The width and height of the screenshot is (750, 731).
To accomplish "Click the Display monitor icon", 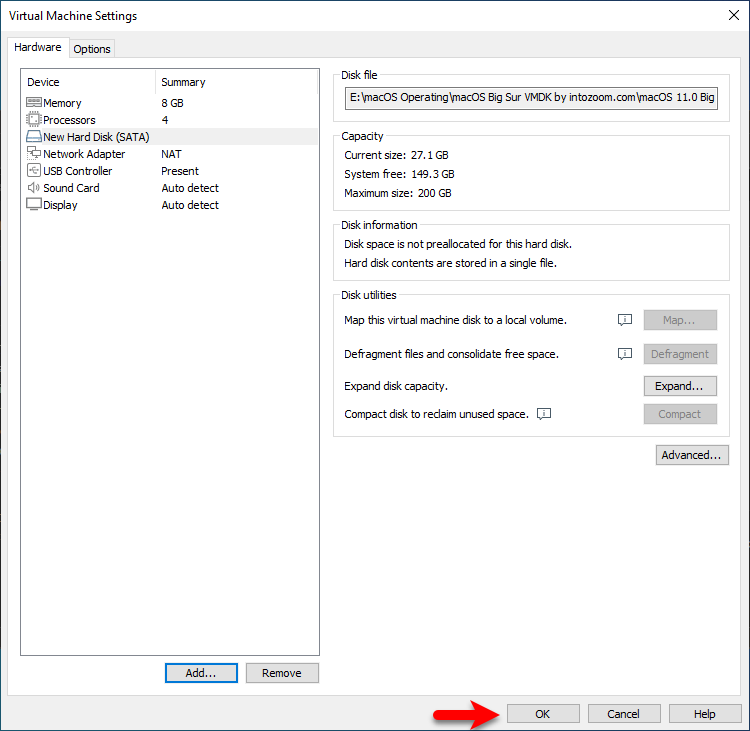I will pyautogui.click(x=33, y=204).
